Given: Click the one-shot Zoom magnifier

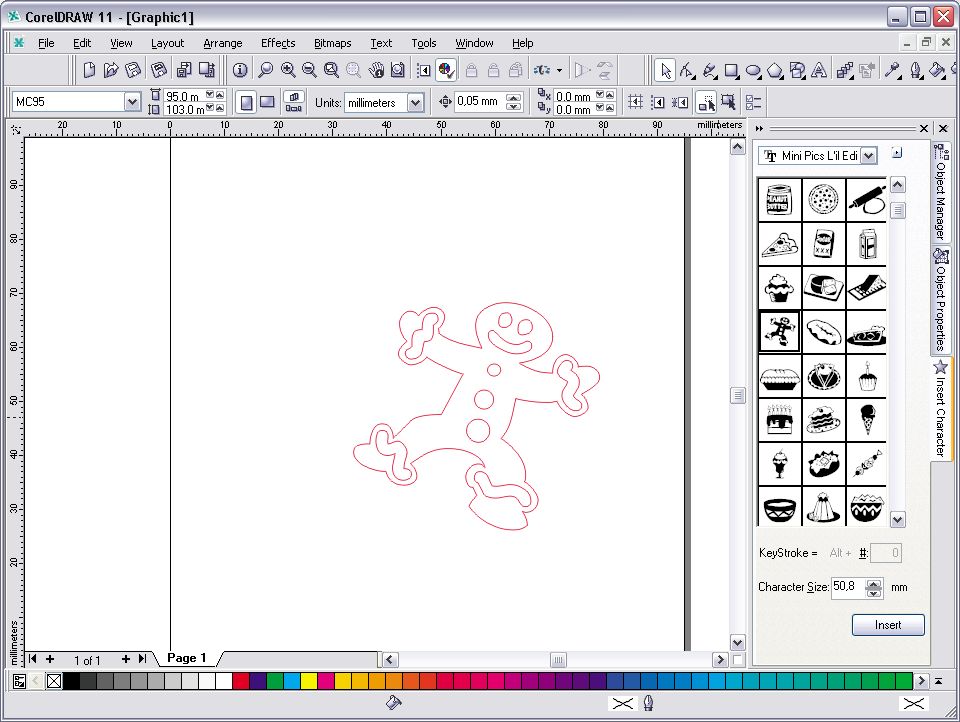Looking at the screenshot, I should 265,70.
